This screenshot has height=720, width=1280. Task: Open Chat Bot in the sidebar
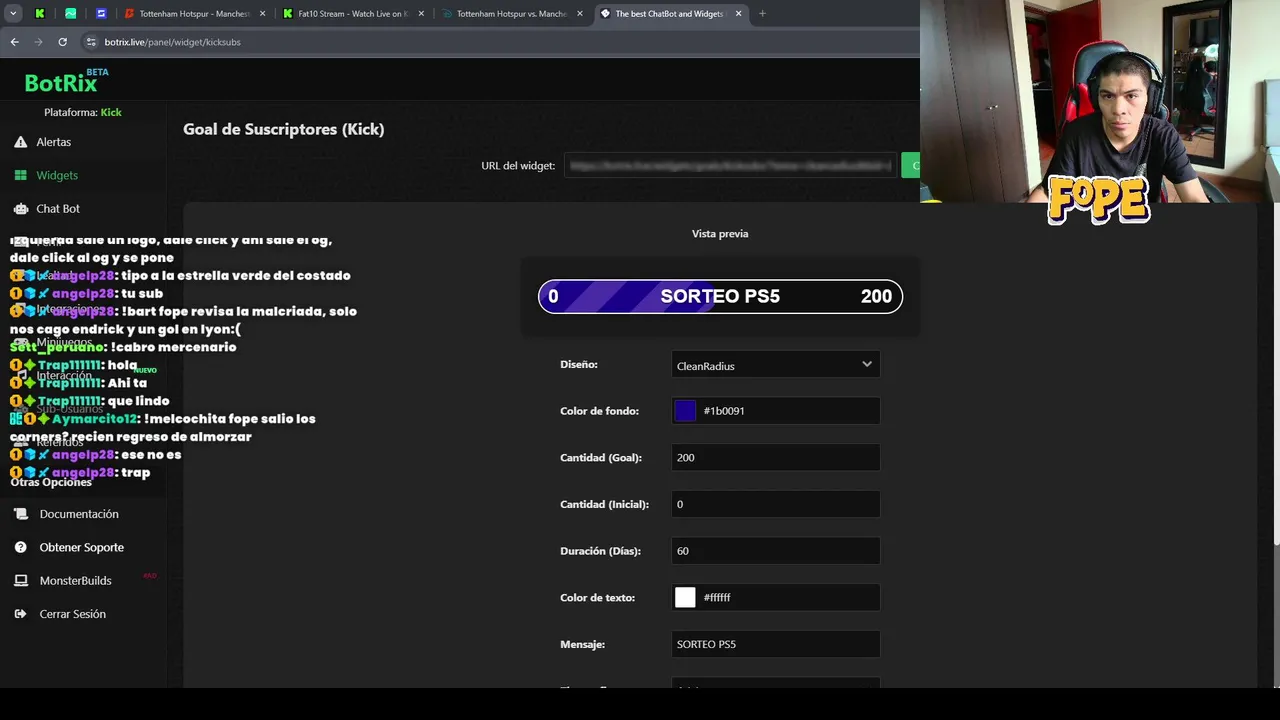tap(58, 208)
